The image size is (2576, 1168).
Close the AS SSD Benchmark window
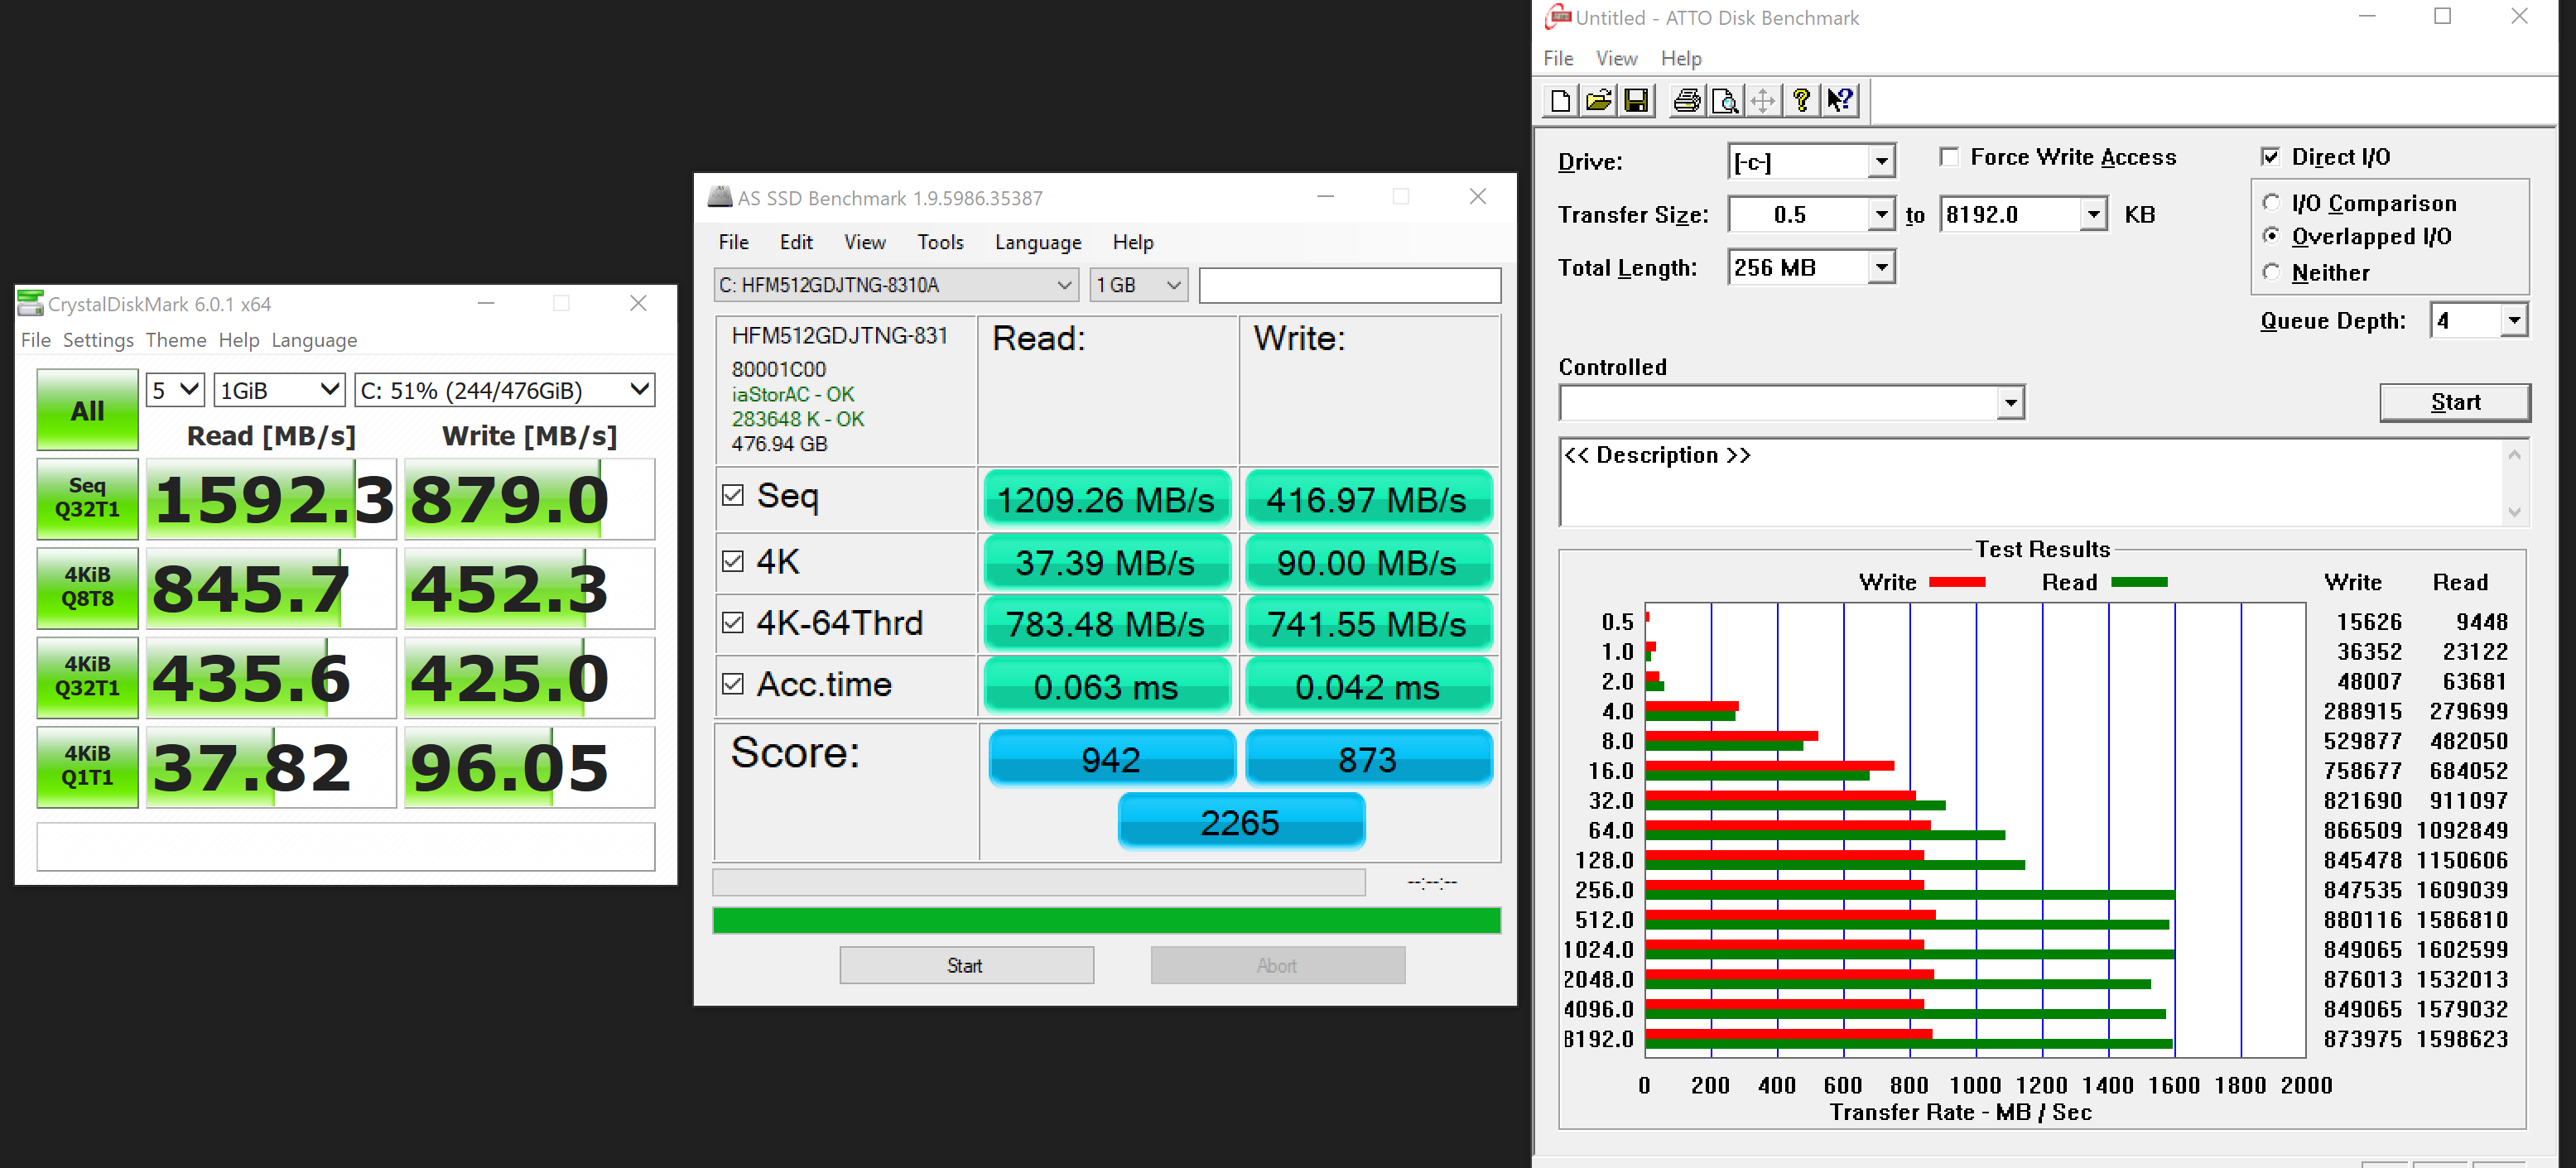pyautogui.click(x=1478, y=197)
